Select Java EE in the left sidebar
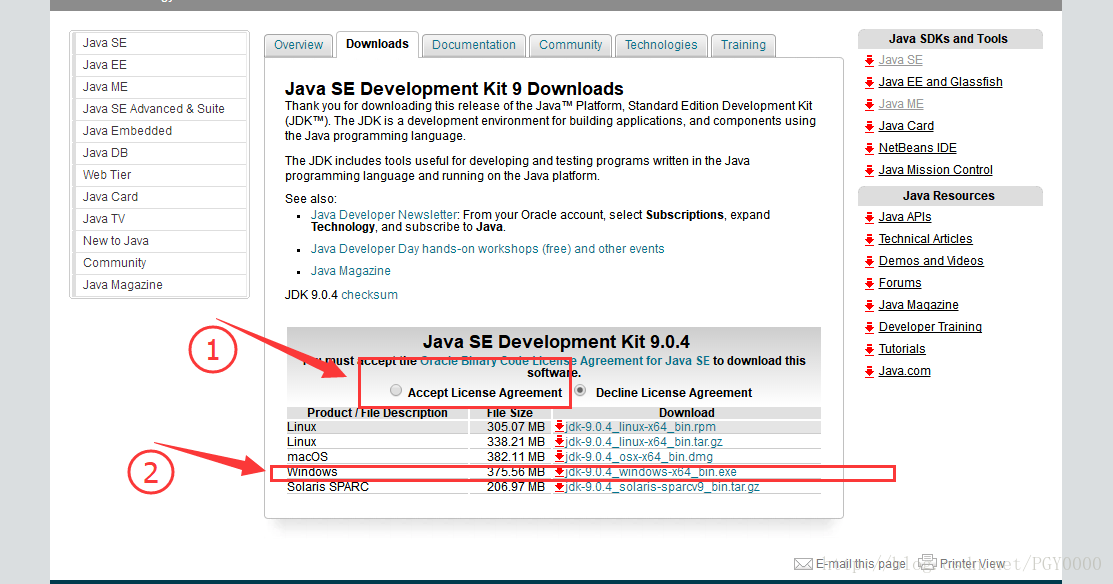Screen dimensions: 1113x584 click(x=160, y=65)
